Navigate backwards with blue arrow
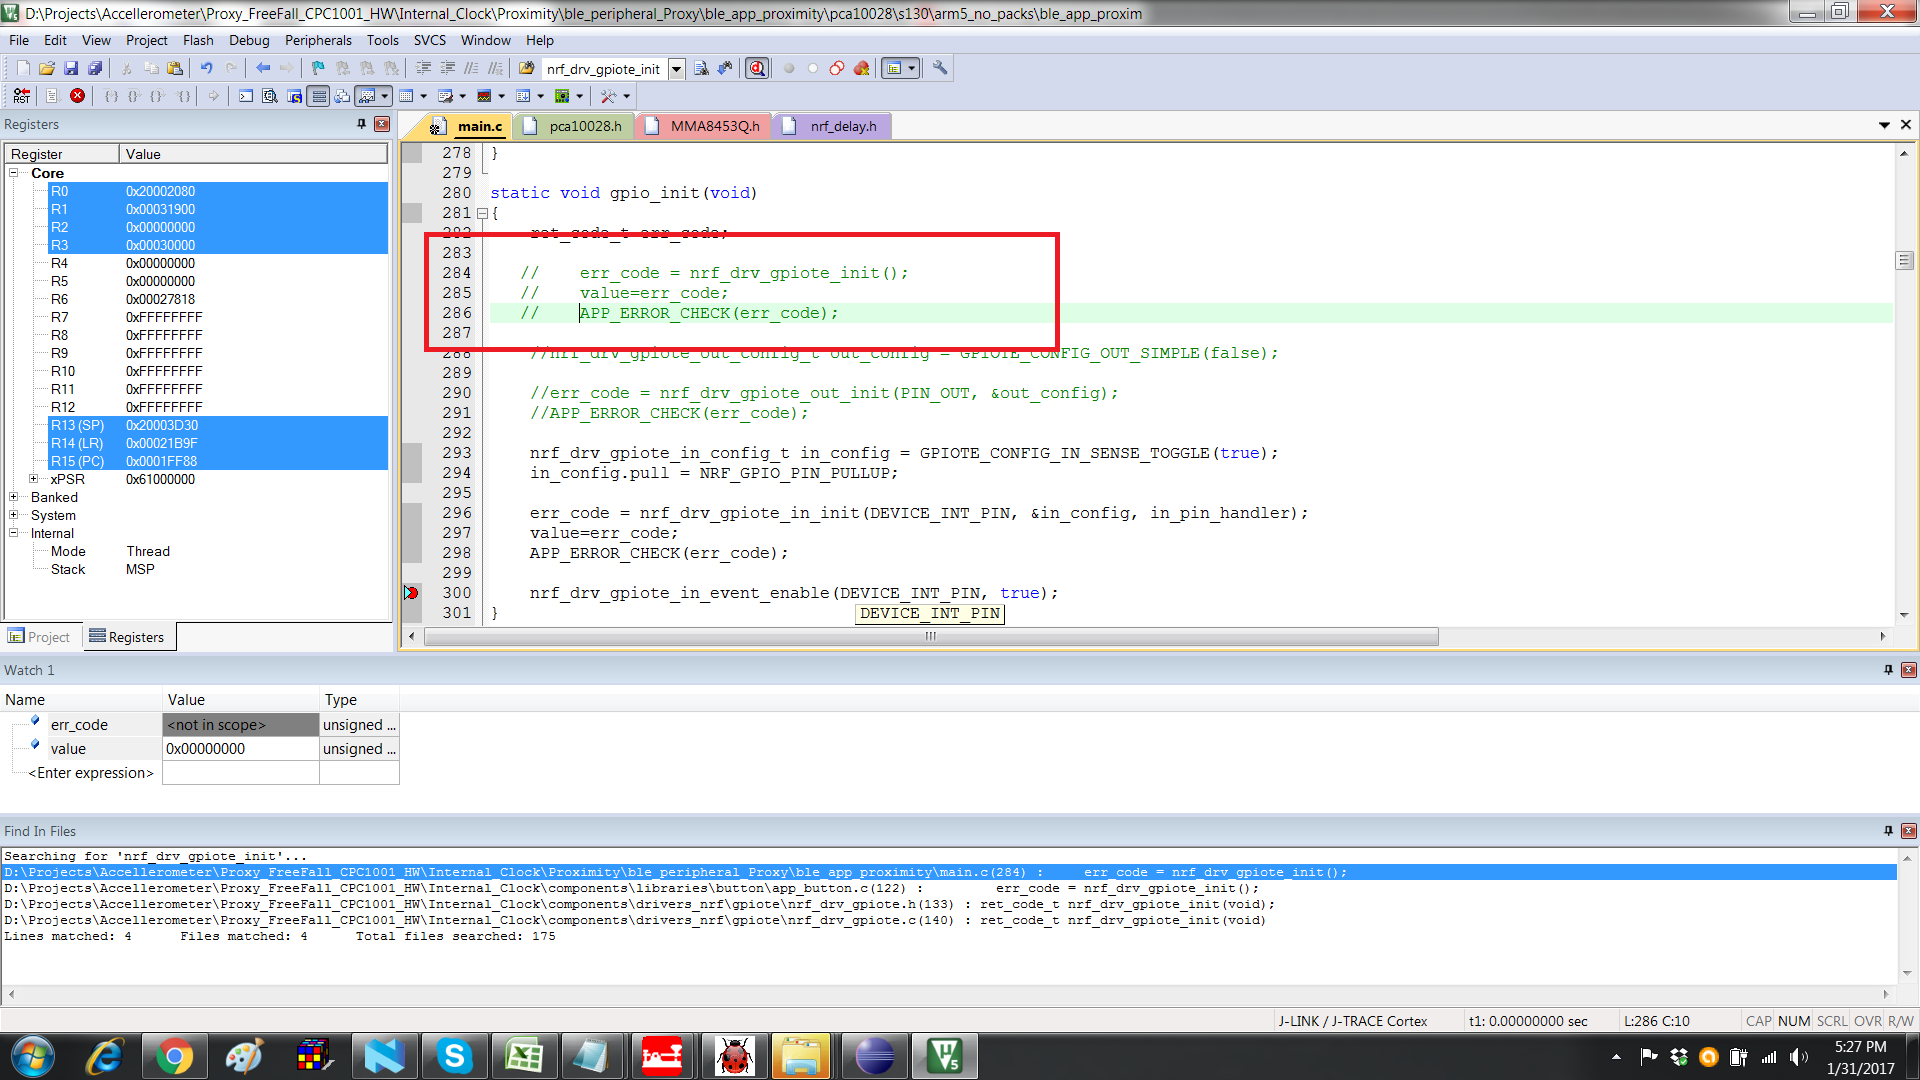 tap(263, 68)
